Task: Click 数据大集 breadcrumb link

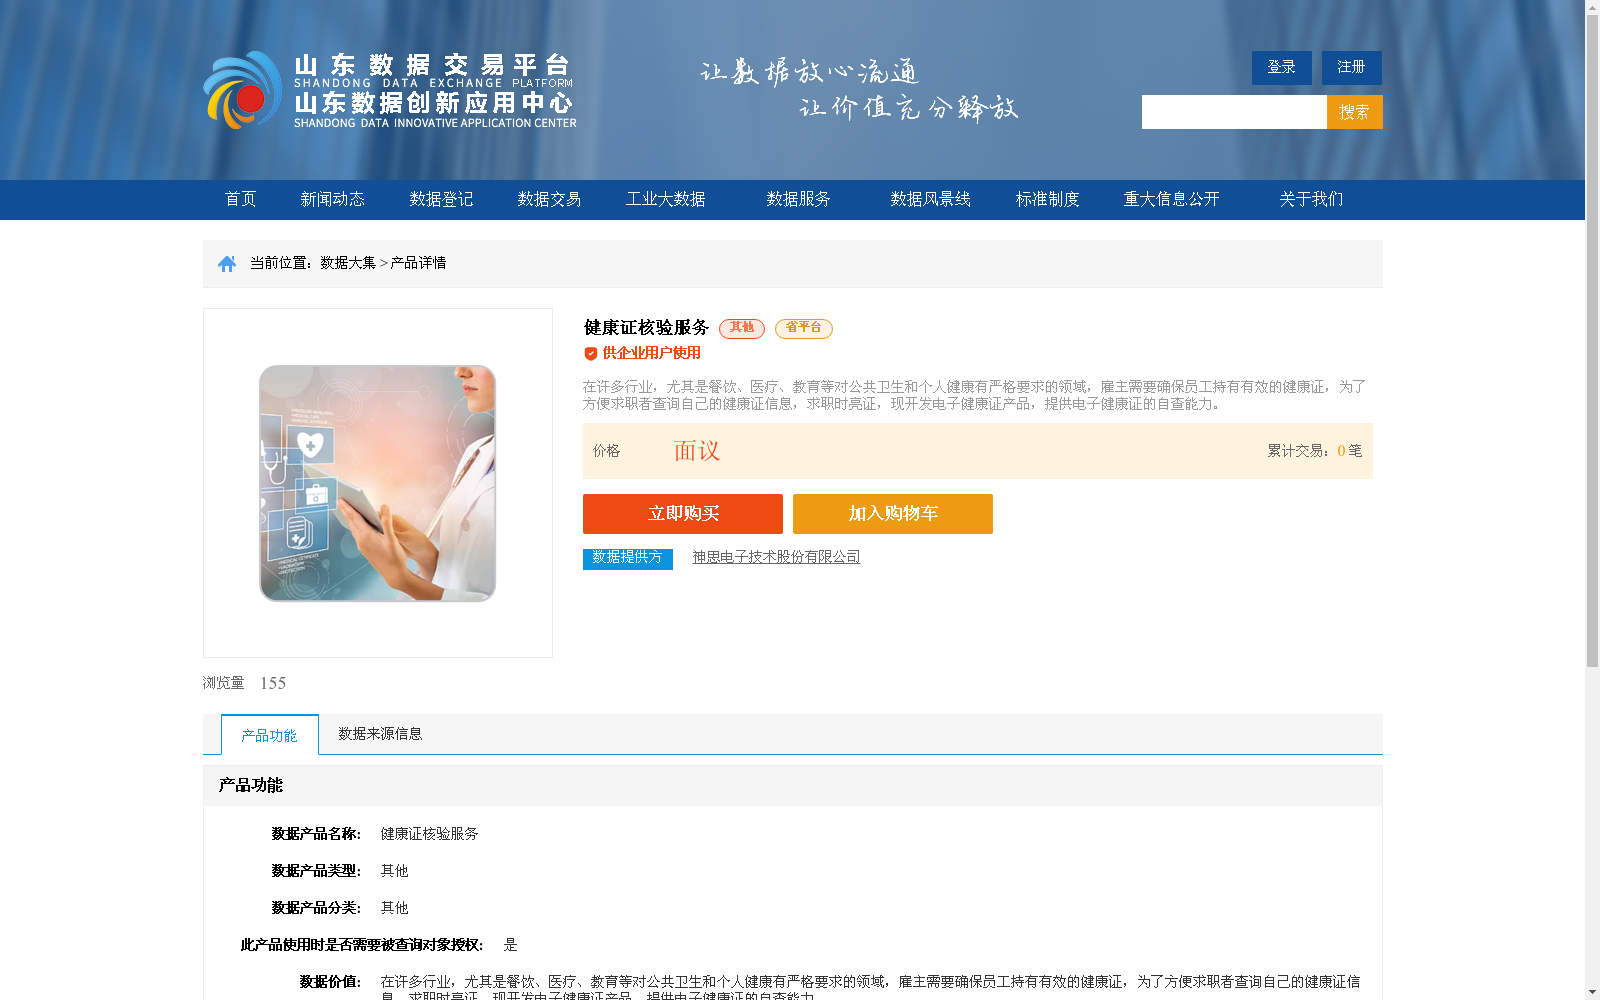Action: pyautogui.click(x=348, y=263)
